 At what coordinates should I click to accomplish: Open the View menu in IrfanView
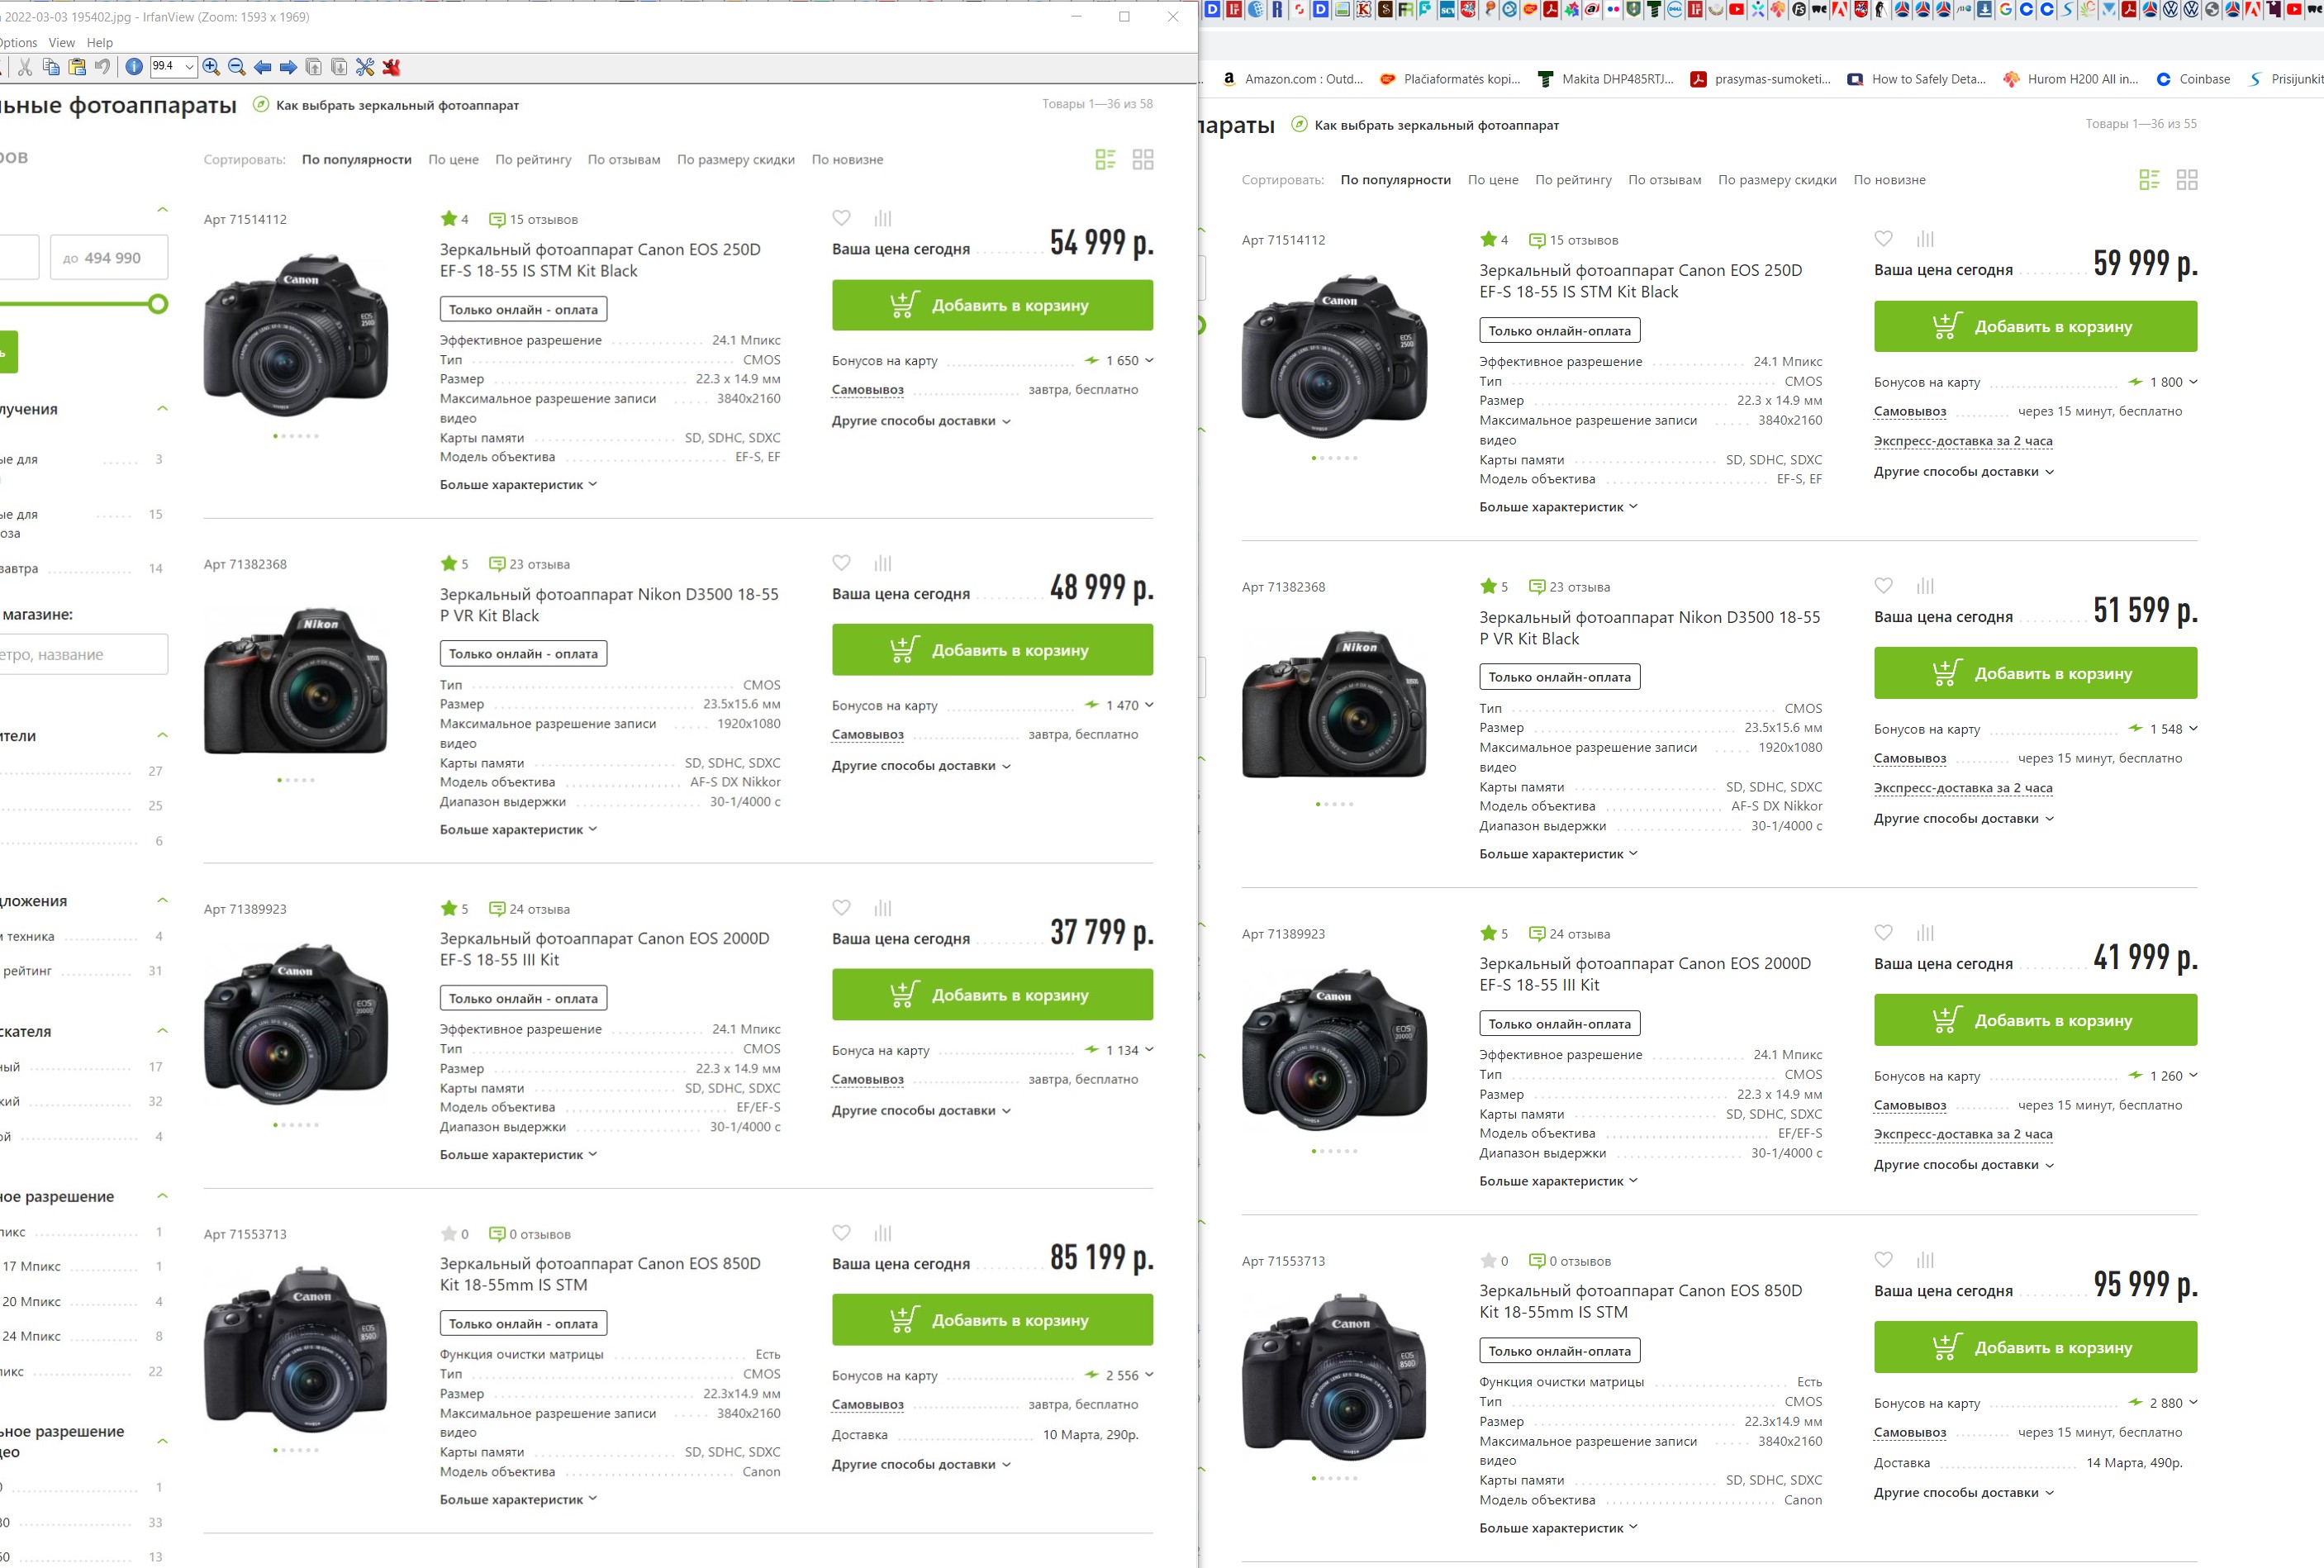[62, 42]
